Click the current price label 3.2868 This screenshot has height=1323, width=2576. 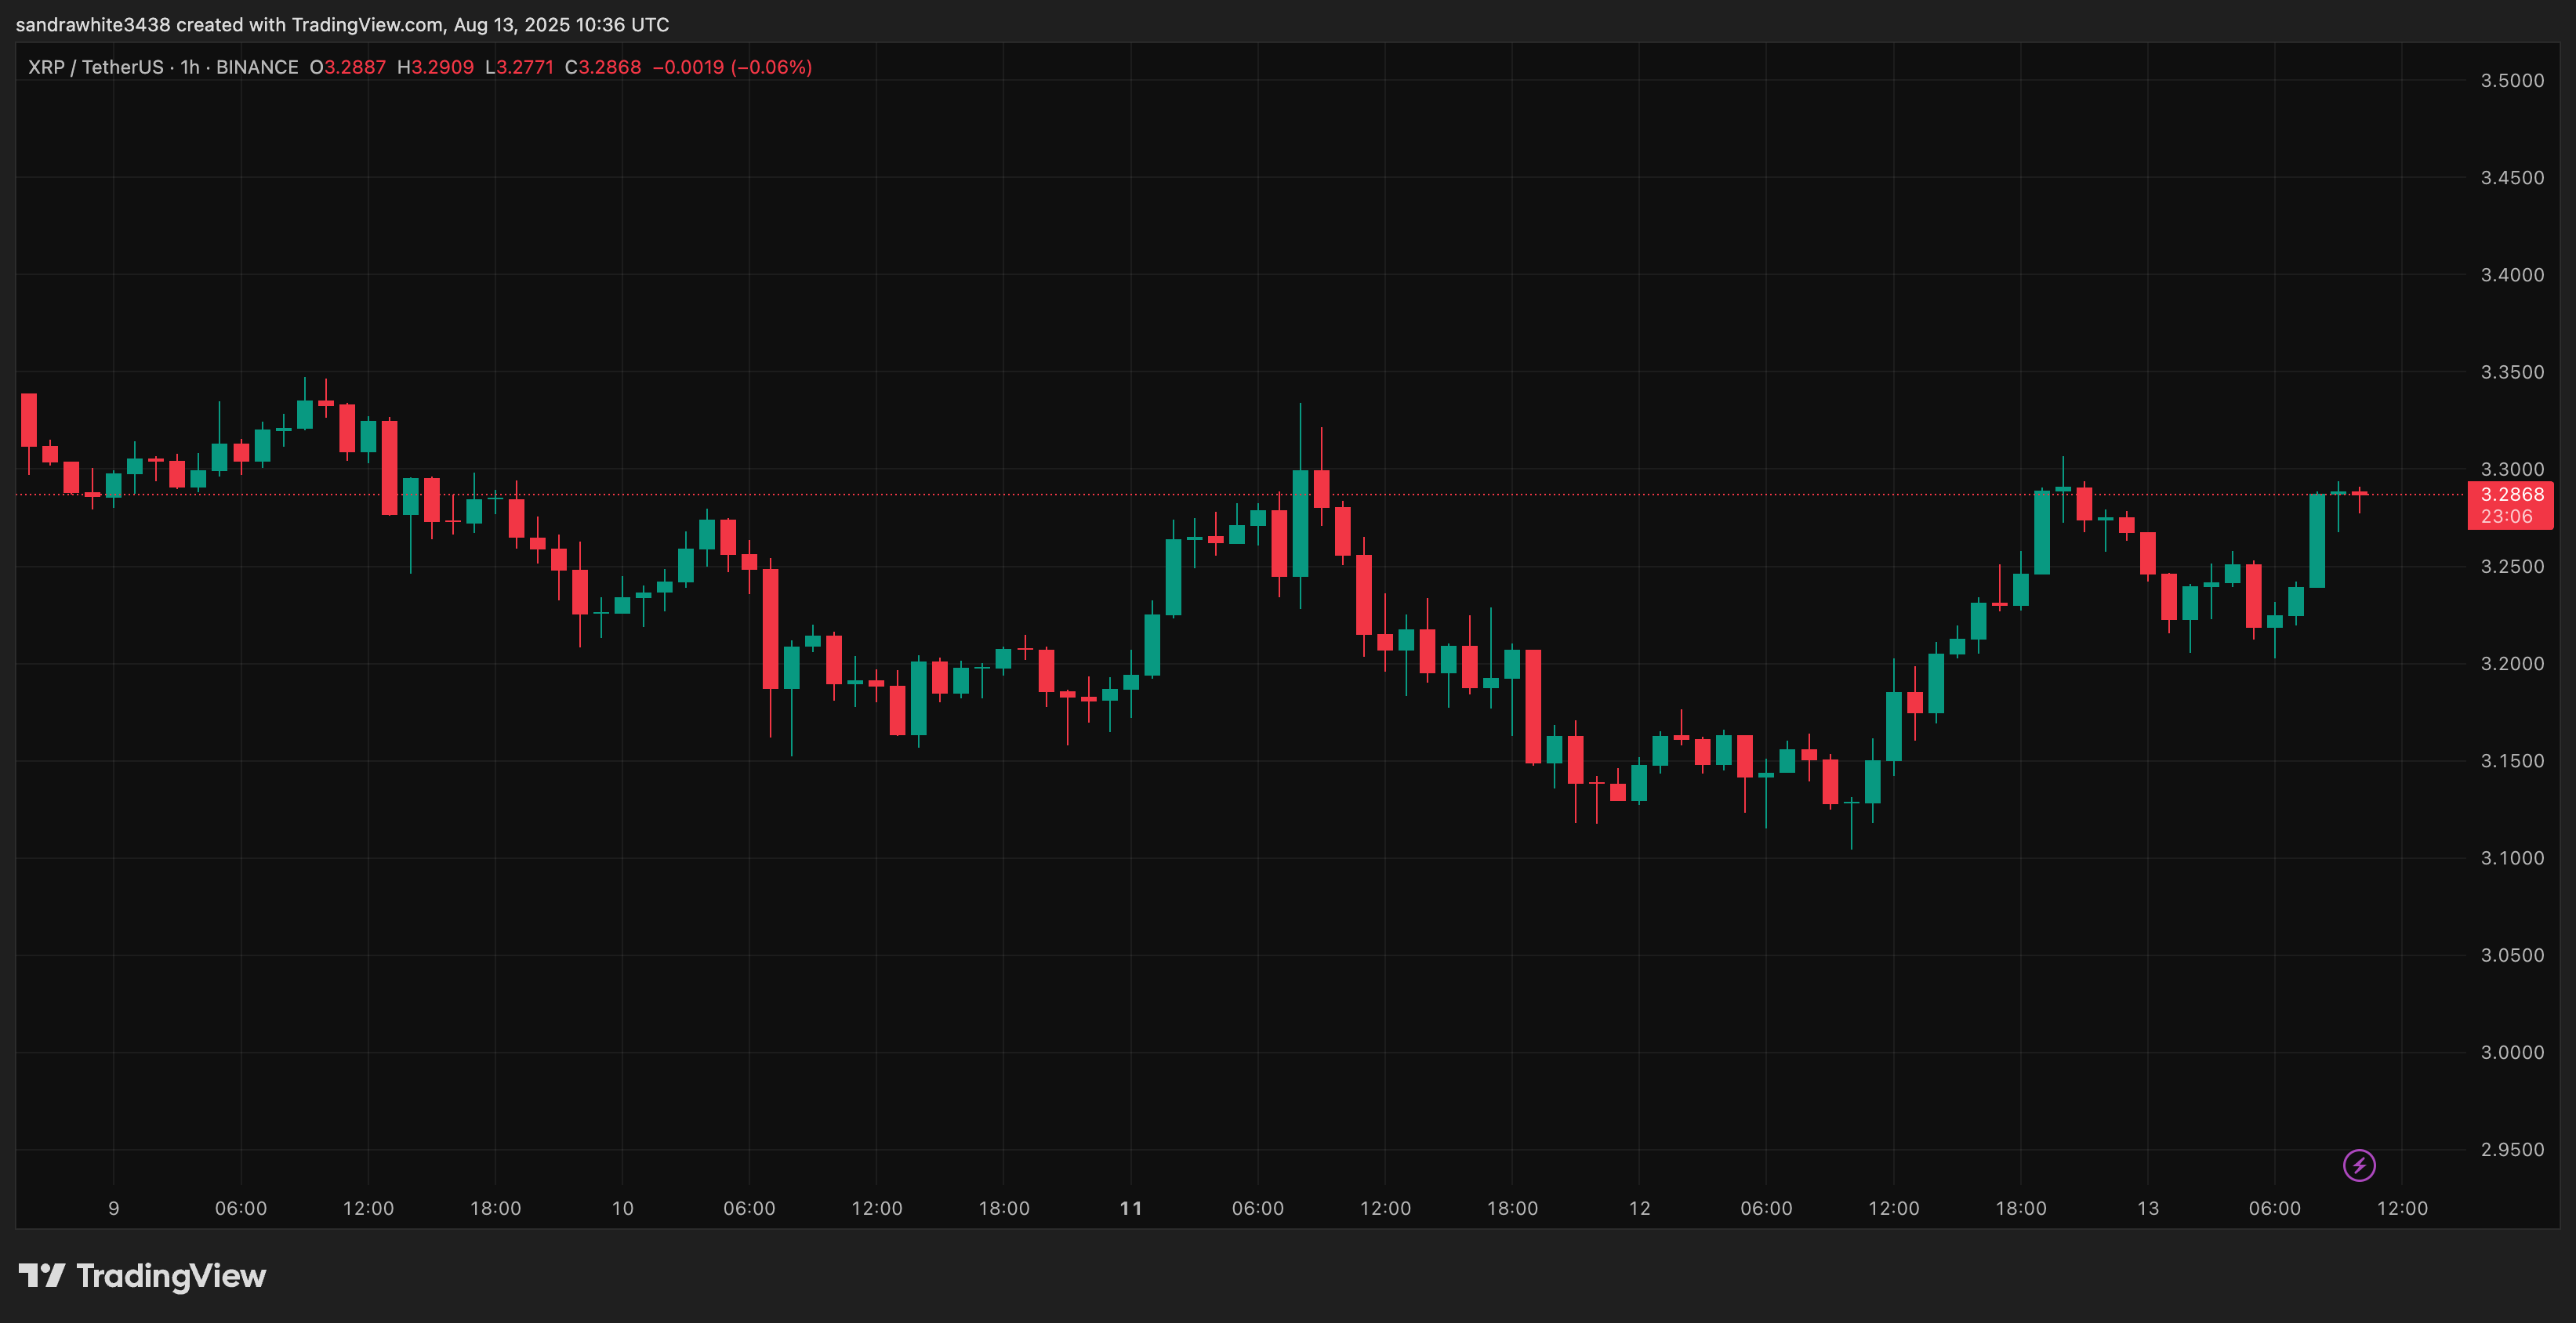point(2512,494)
